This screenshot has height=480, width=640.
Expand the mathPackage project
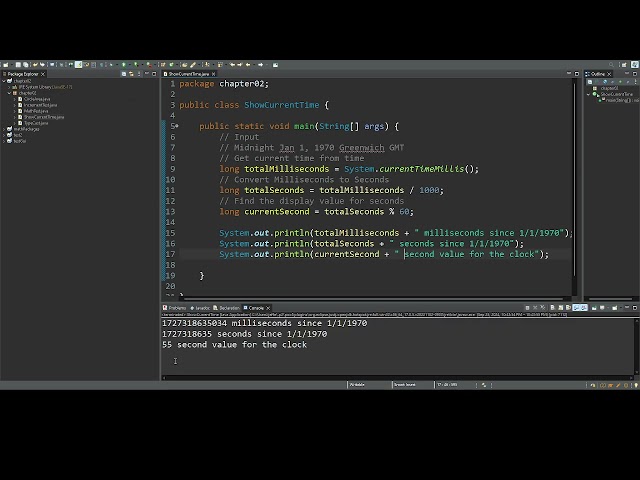(x=4, y=129)
